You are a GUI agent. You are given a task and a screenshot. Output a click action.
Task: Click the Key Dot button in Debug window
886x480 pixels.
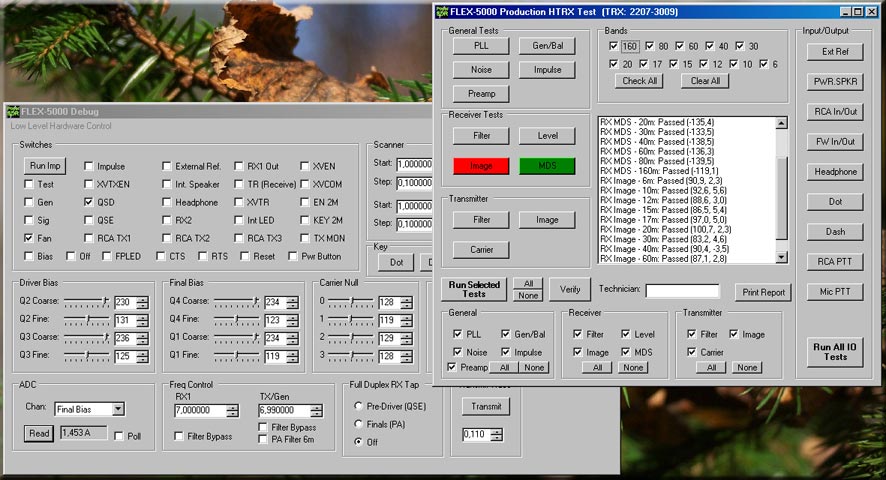(397, 262)
